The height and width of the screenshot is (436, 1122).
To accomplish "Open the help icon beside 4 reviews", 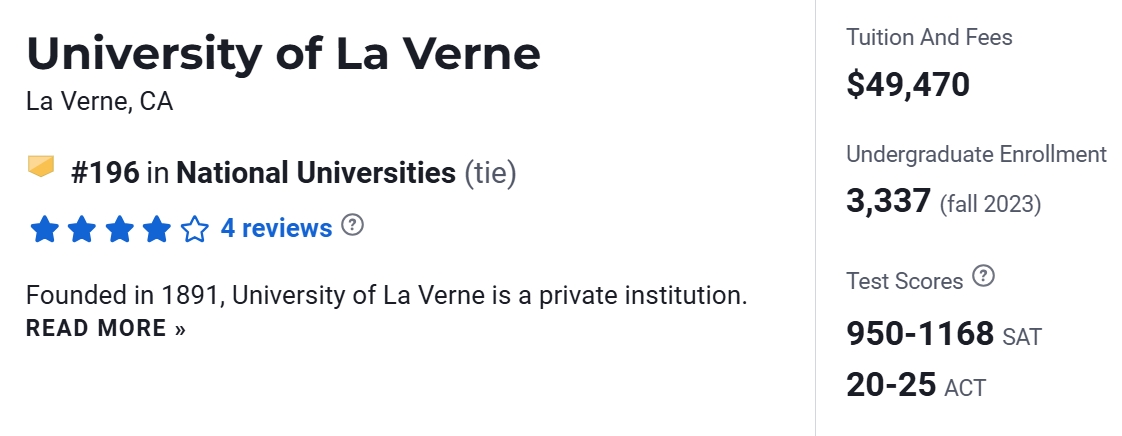I will coord(352,225).
